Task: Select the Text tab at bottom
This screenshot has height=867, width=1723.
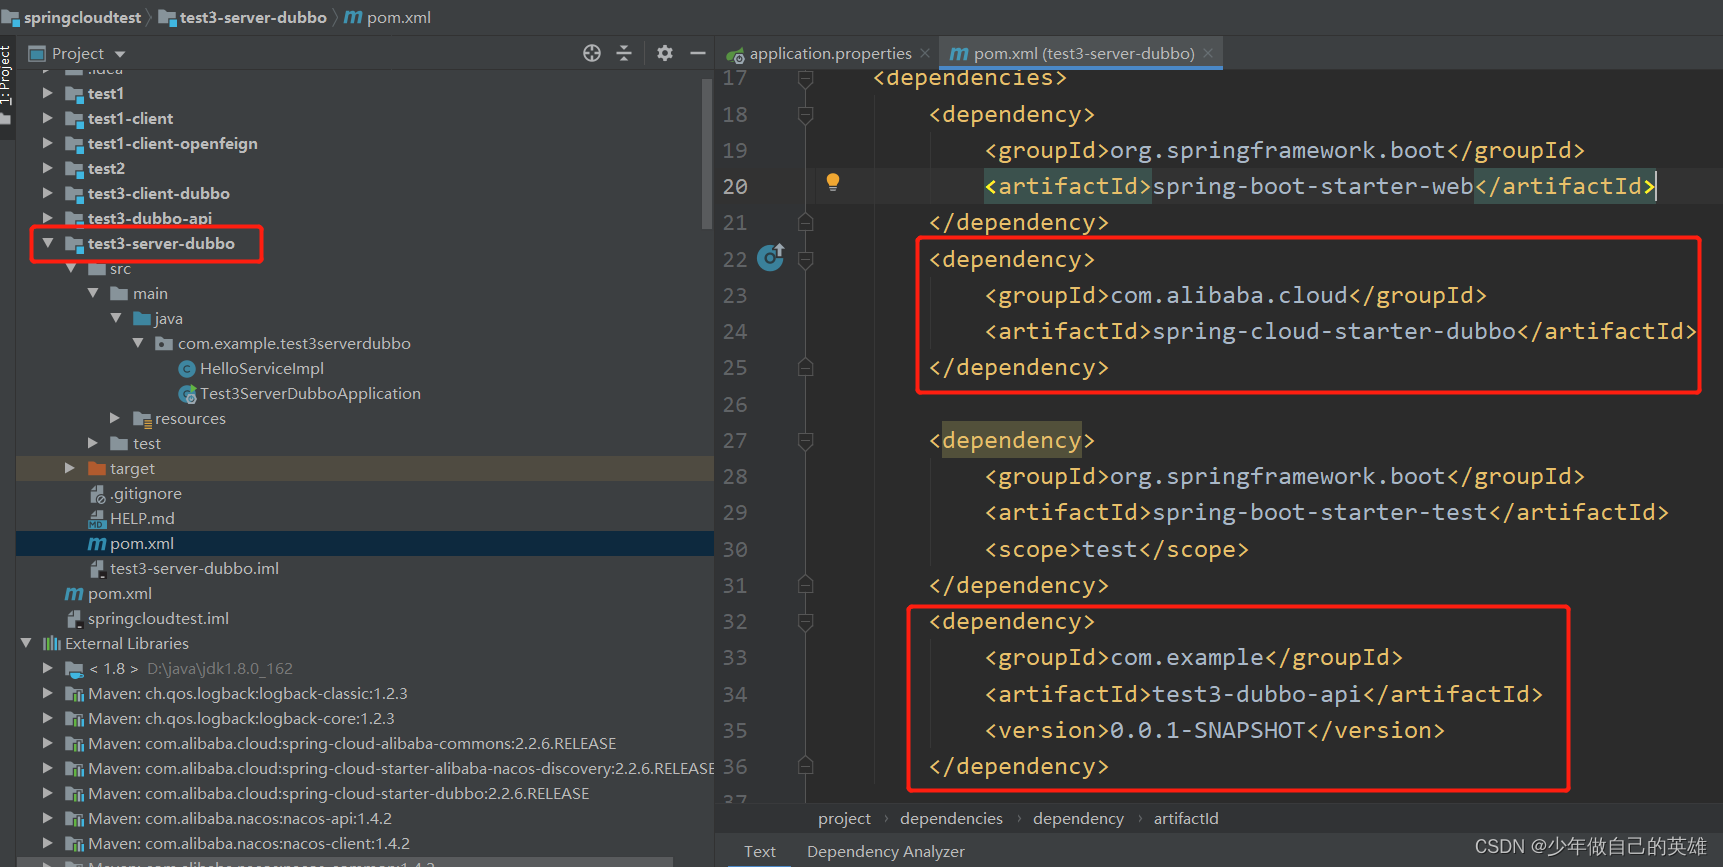Action: point(760,851)
